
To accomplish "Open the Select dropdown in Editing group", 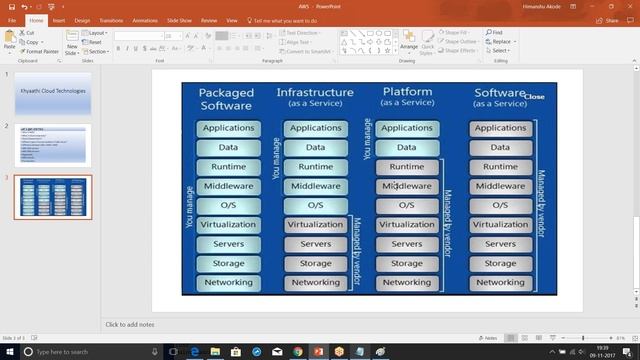I will [498, 51].
